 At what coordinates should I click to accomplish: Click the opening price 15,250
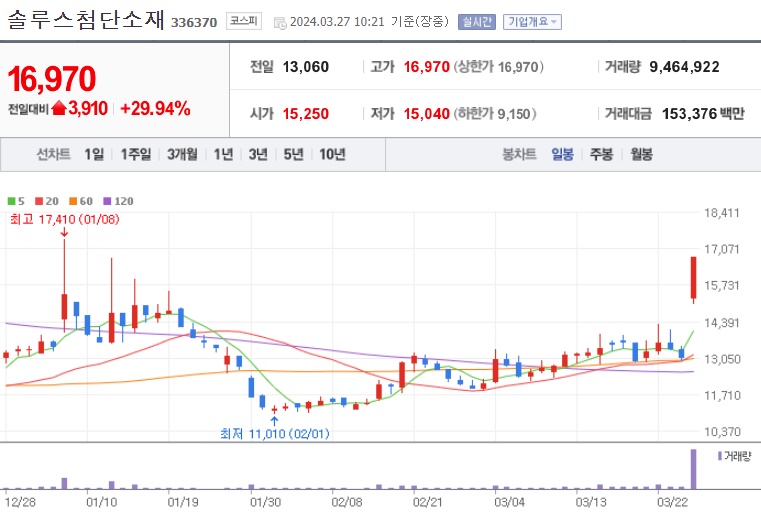coord(306,114)
